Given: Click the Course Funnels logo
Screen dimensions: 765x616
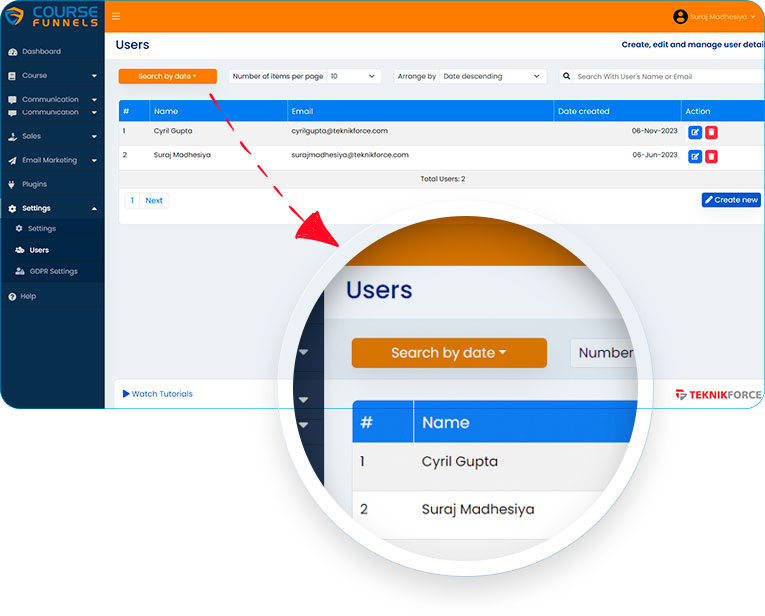Looking at the screenshot, I should click(52, 16).
